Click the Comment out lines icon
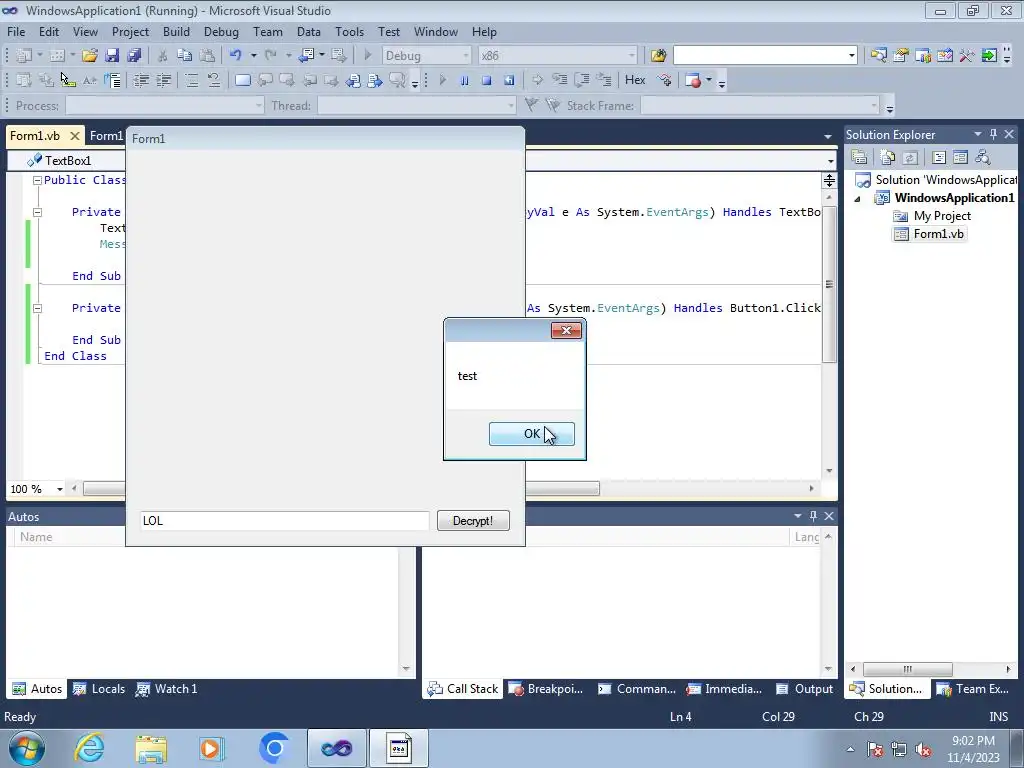 click(x=191, y=80)
